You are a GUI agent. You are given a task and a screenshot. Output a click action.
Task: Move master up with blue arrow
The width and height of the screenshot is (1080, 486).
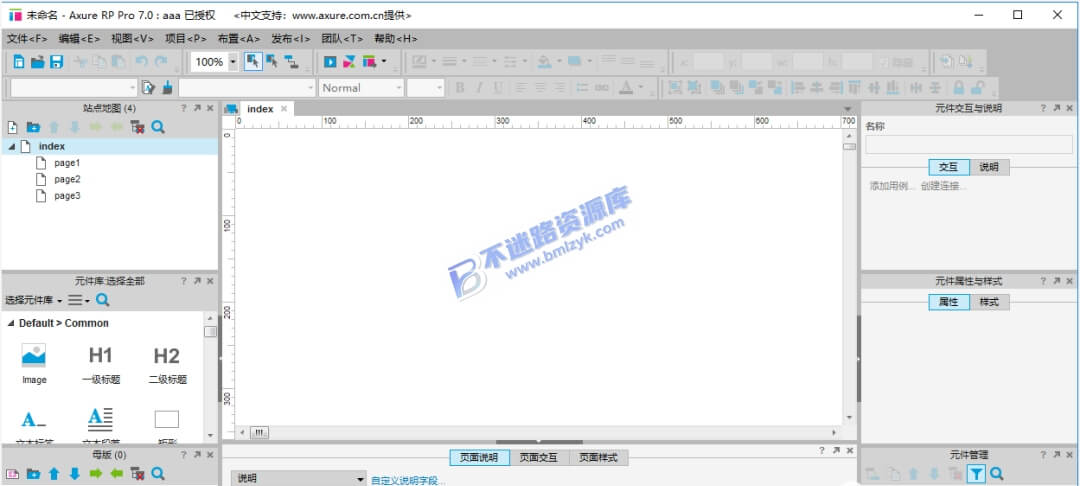[54, 474]
